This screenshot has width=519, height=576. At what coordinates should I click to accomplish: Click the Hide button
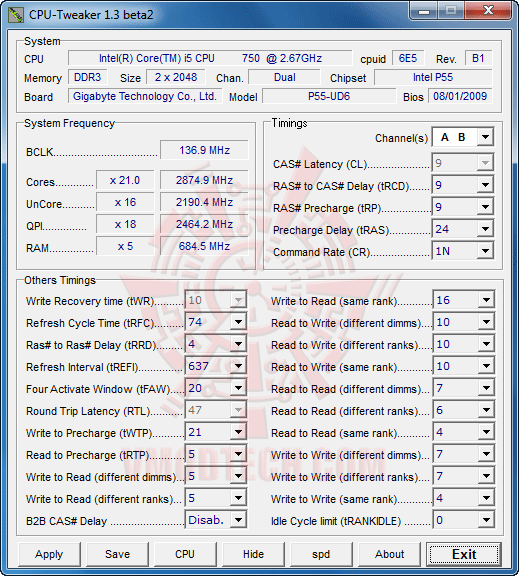pos(253,554)
